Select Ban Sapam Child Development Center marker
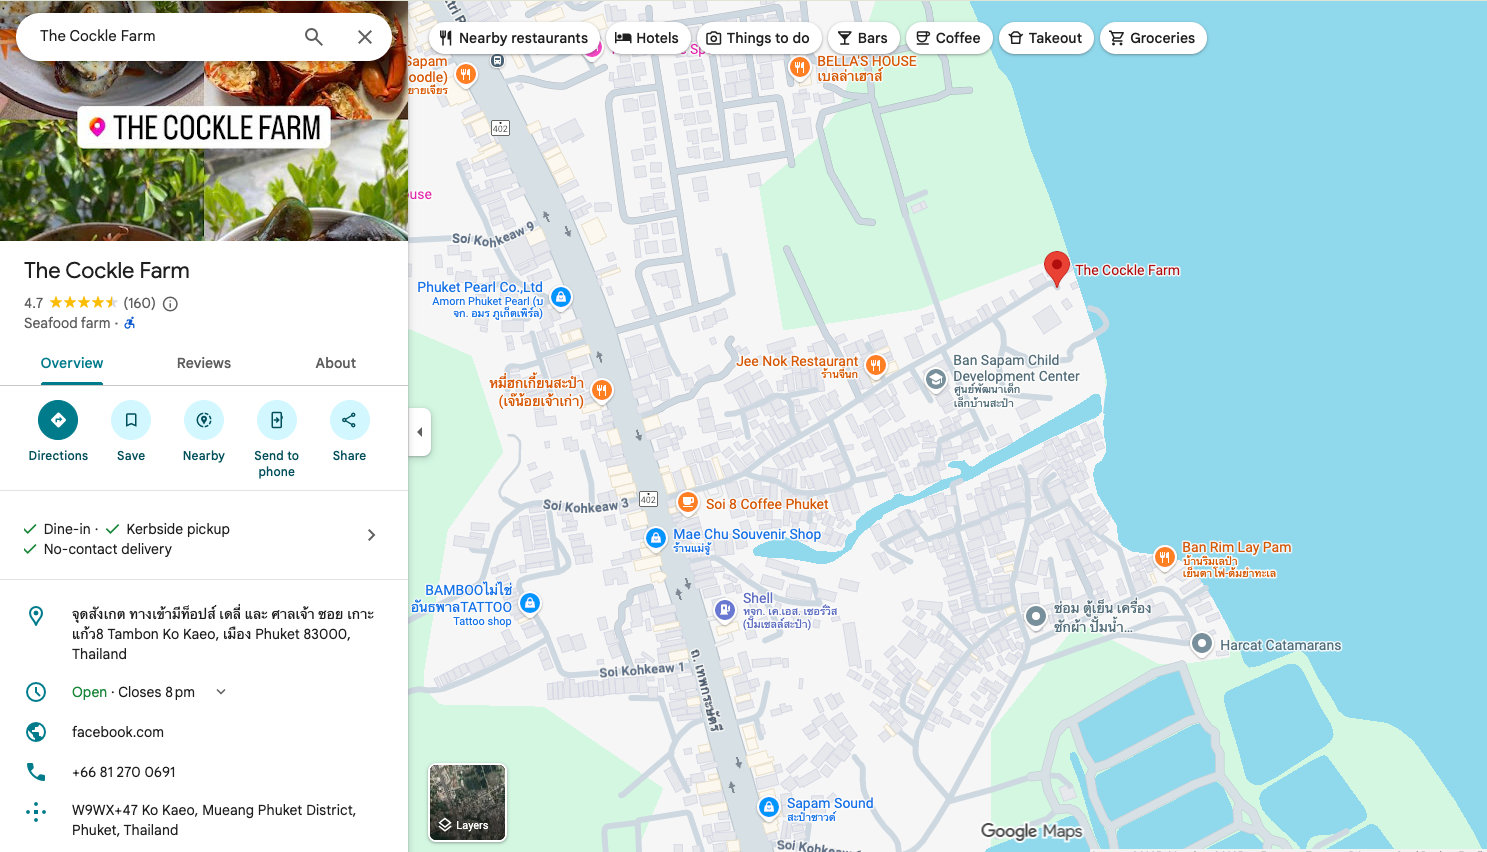This screenshot has width=1487, height=852. tap(935, 379)
